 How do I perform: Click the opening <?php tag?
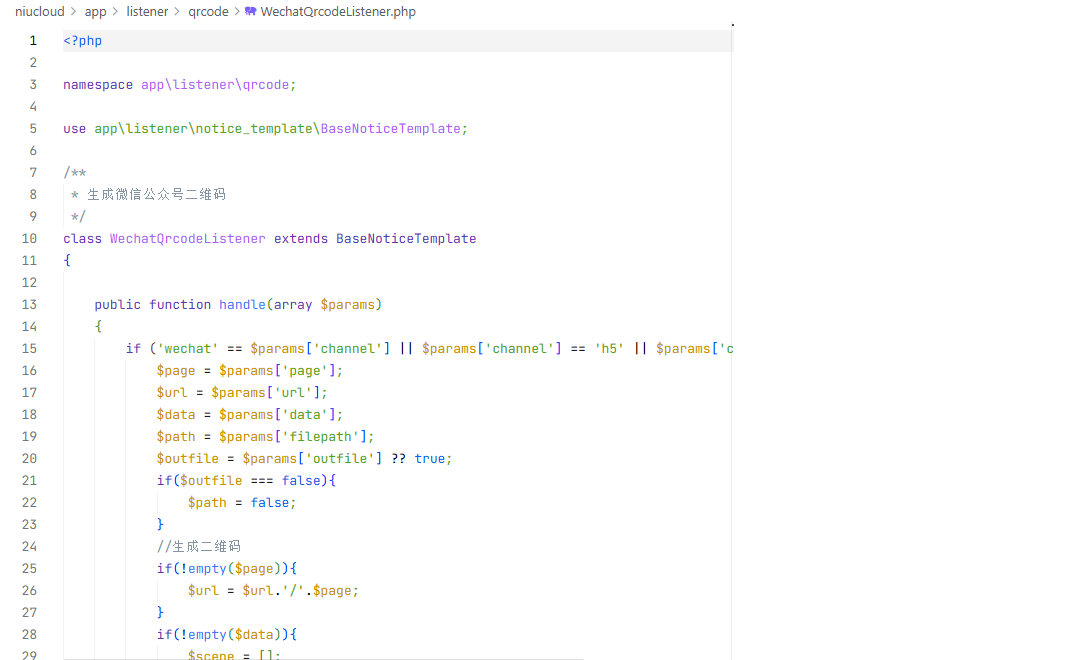[82, 41]
